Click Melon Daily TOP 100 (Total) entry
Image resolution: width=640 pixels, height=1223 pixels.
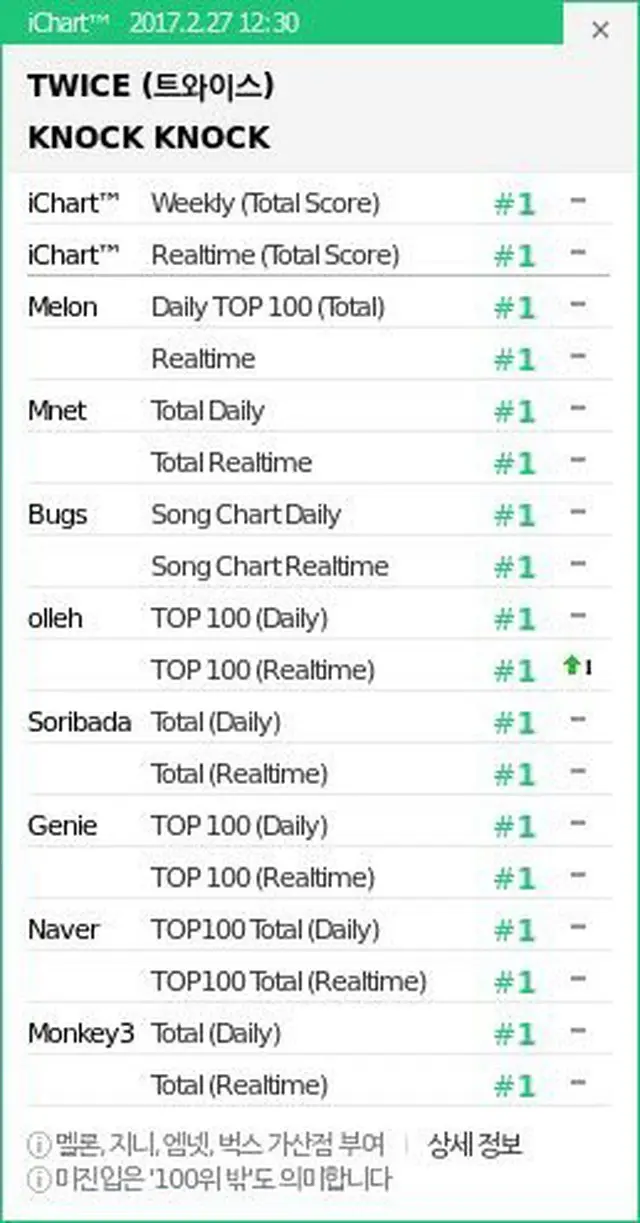point(318,307)
